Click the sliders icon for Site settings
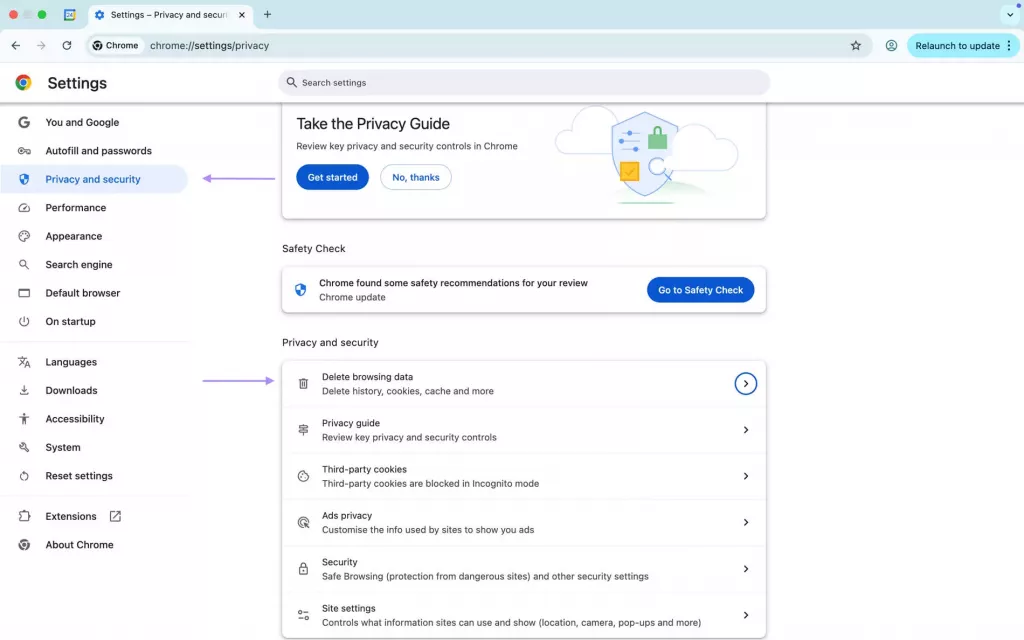The width and height of the screenshot is (1024, 640). [303, 615]
